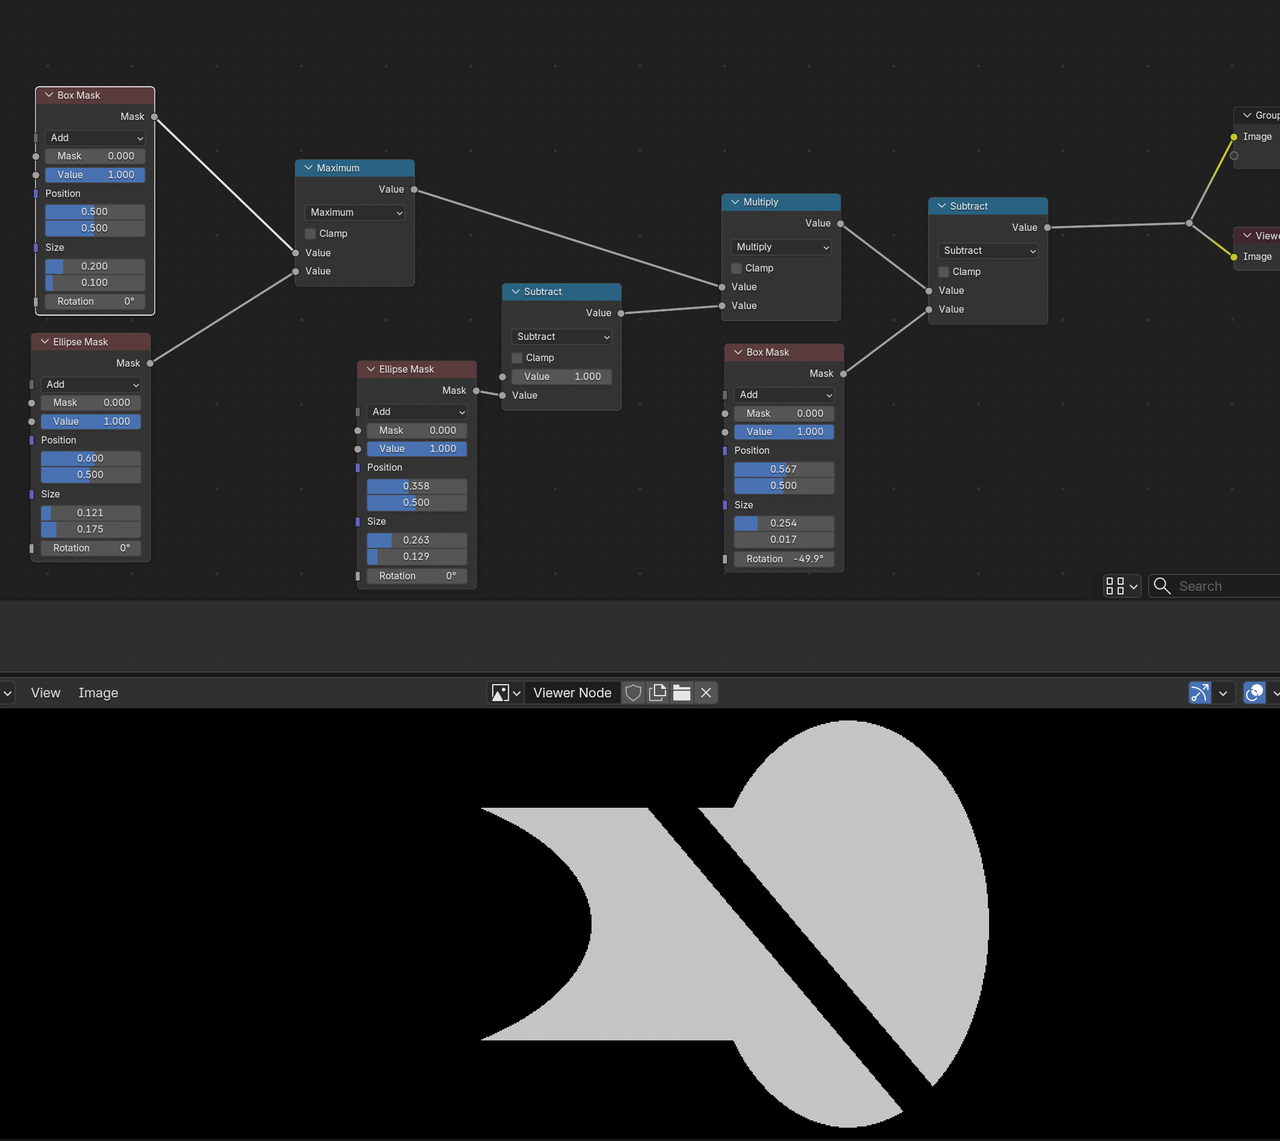Click the 0.129 size slider on Ellipse Mask
The width and height of the screenshot is (1280, 1141).
point(417,557)
